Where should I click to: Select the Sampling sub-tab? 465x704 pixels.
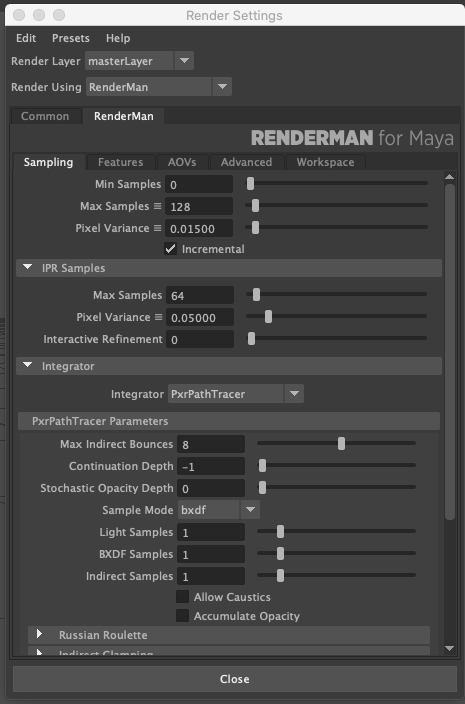pyautogui.click(x=48, y=162)
